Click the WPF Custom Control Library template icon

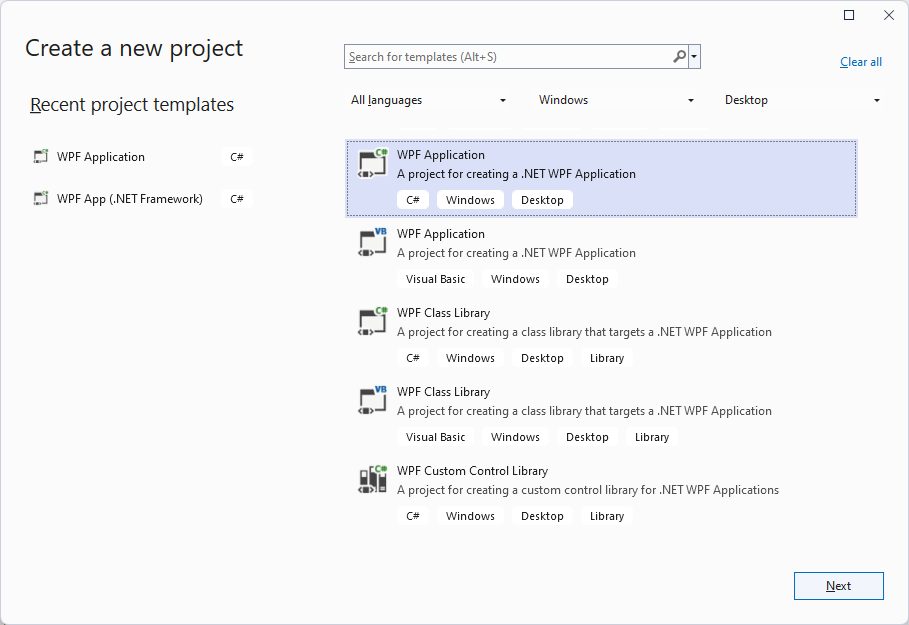coord(371,478)
